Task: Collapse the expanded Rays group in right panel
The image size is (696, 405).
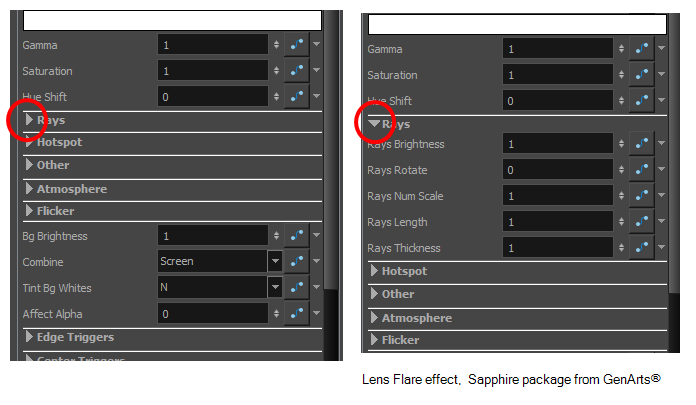Action: tap(374, 123)
